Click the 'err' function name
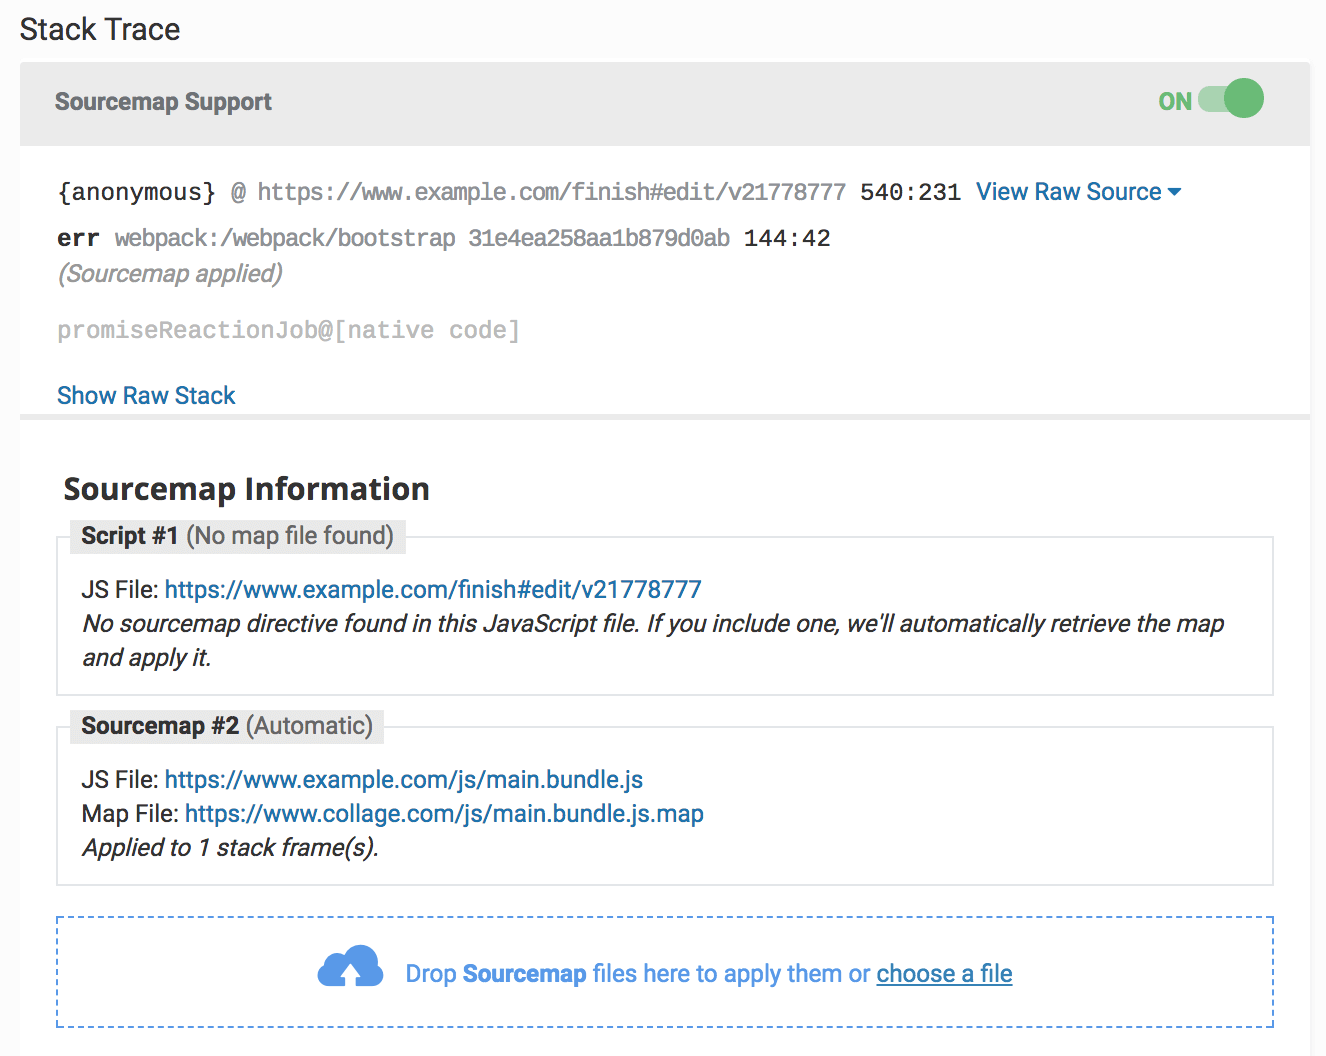Image resolution: width=1326 pixels, height=1056 pixels. 78,238
